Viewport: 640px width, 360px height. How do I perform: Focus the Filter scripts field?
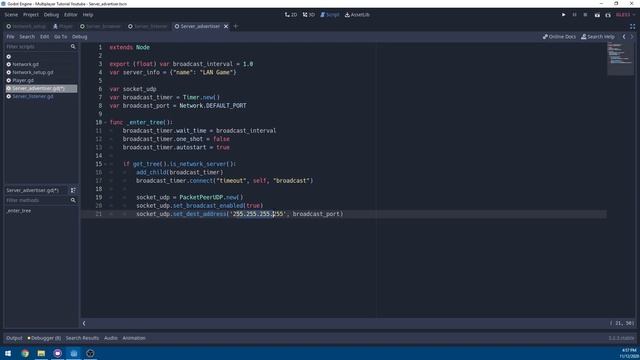point(37,47)
